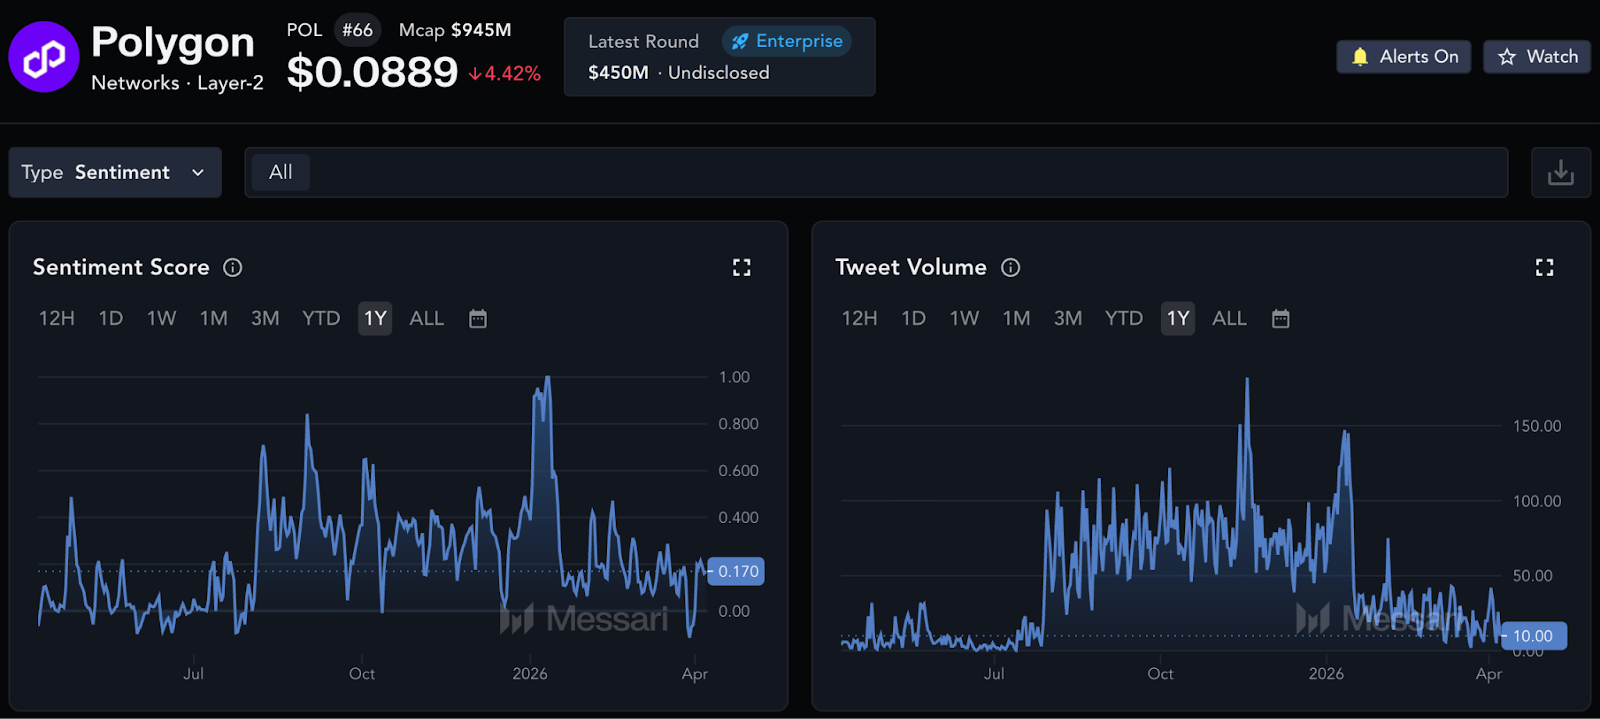Open the Type Sentiment dropdown
Viewport: 1600px width, 719px height.
coord(115,172)
